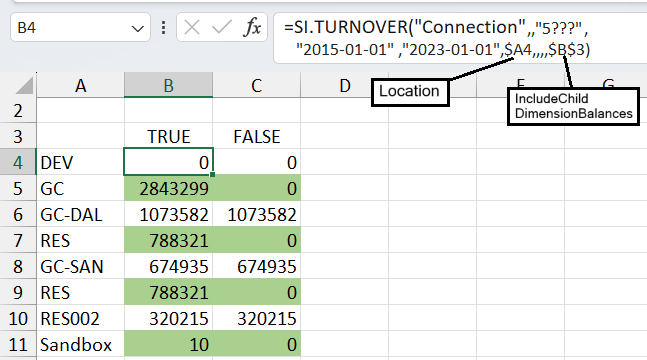
Task: Select row 6 header
Action: click(x=18, y=214)
